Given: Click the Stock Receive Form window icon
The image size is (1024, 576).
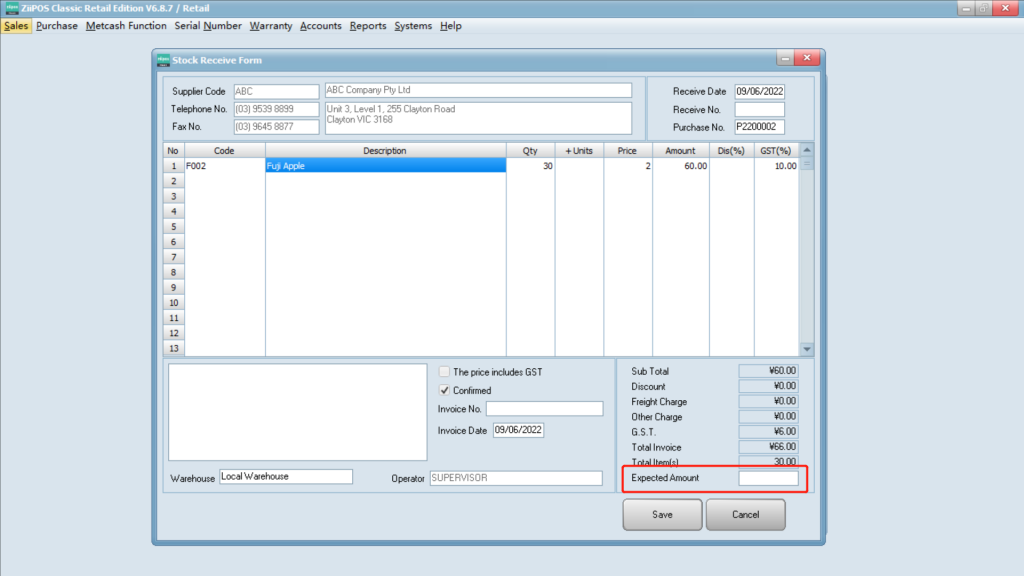Looking at the screenshot, I should (x=164, y=60).
